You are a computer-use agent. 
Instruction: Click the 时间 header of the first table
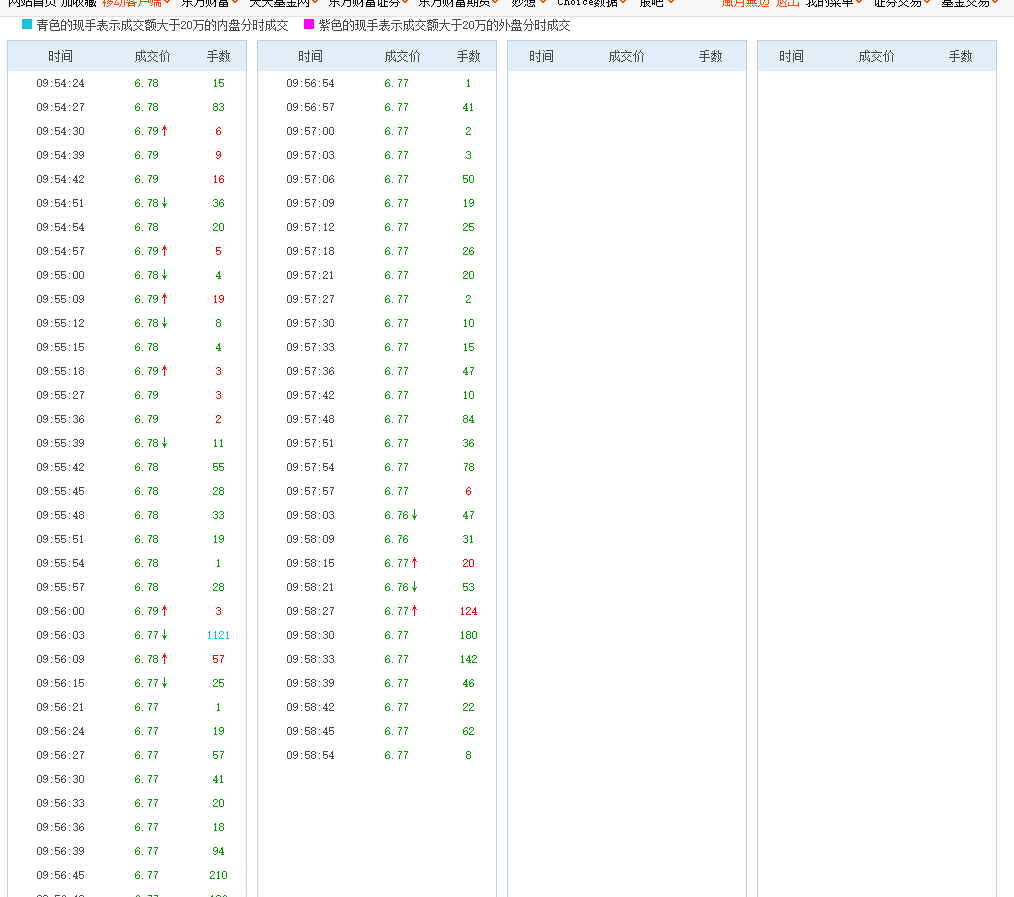pos(60,56)
